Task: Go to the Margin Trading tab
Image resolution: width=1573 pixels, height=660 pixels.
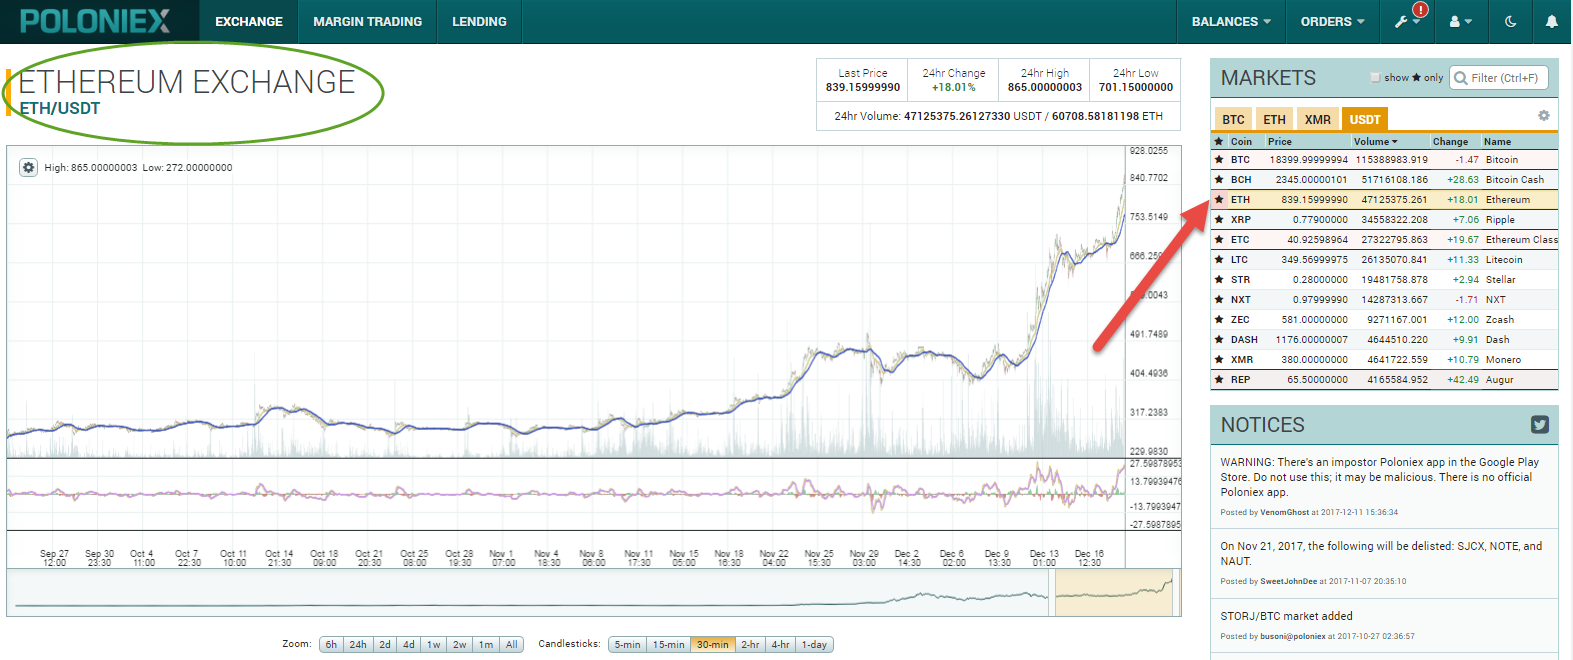Action: point(367,21)
